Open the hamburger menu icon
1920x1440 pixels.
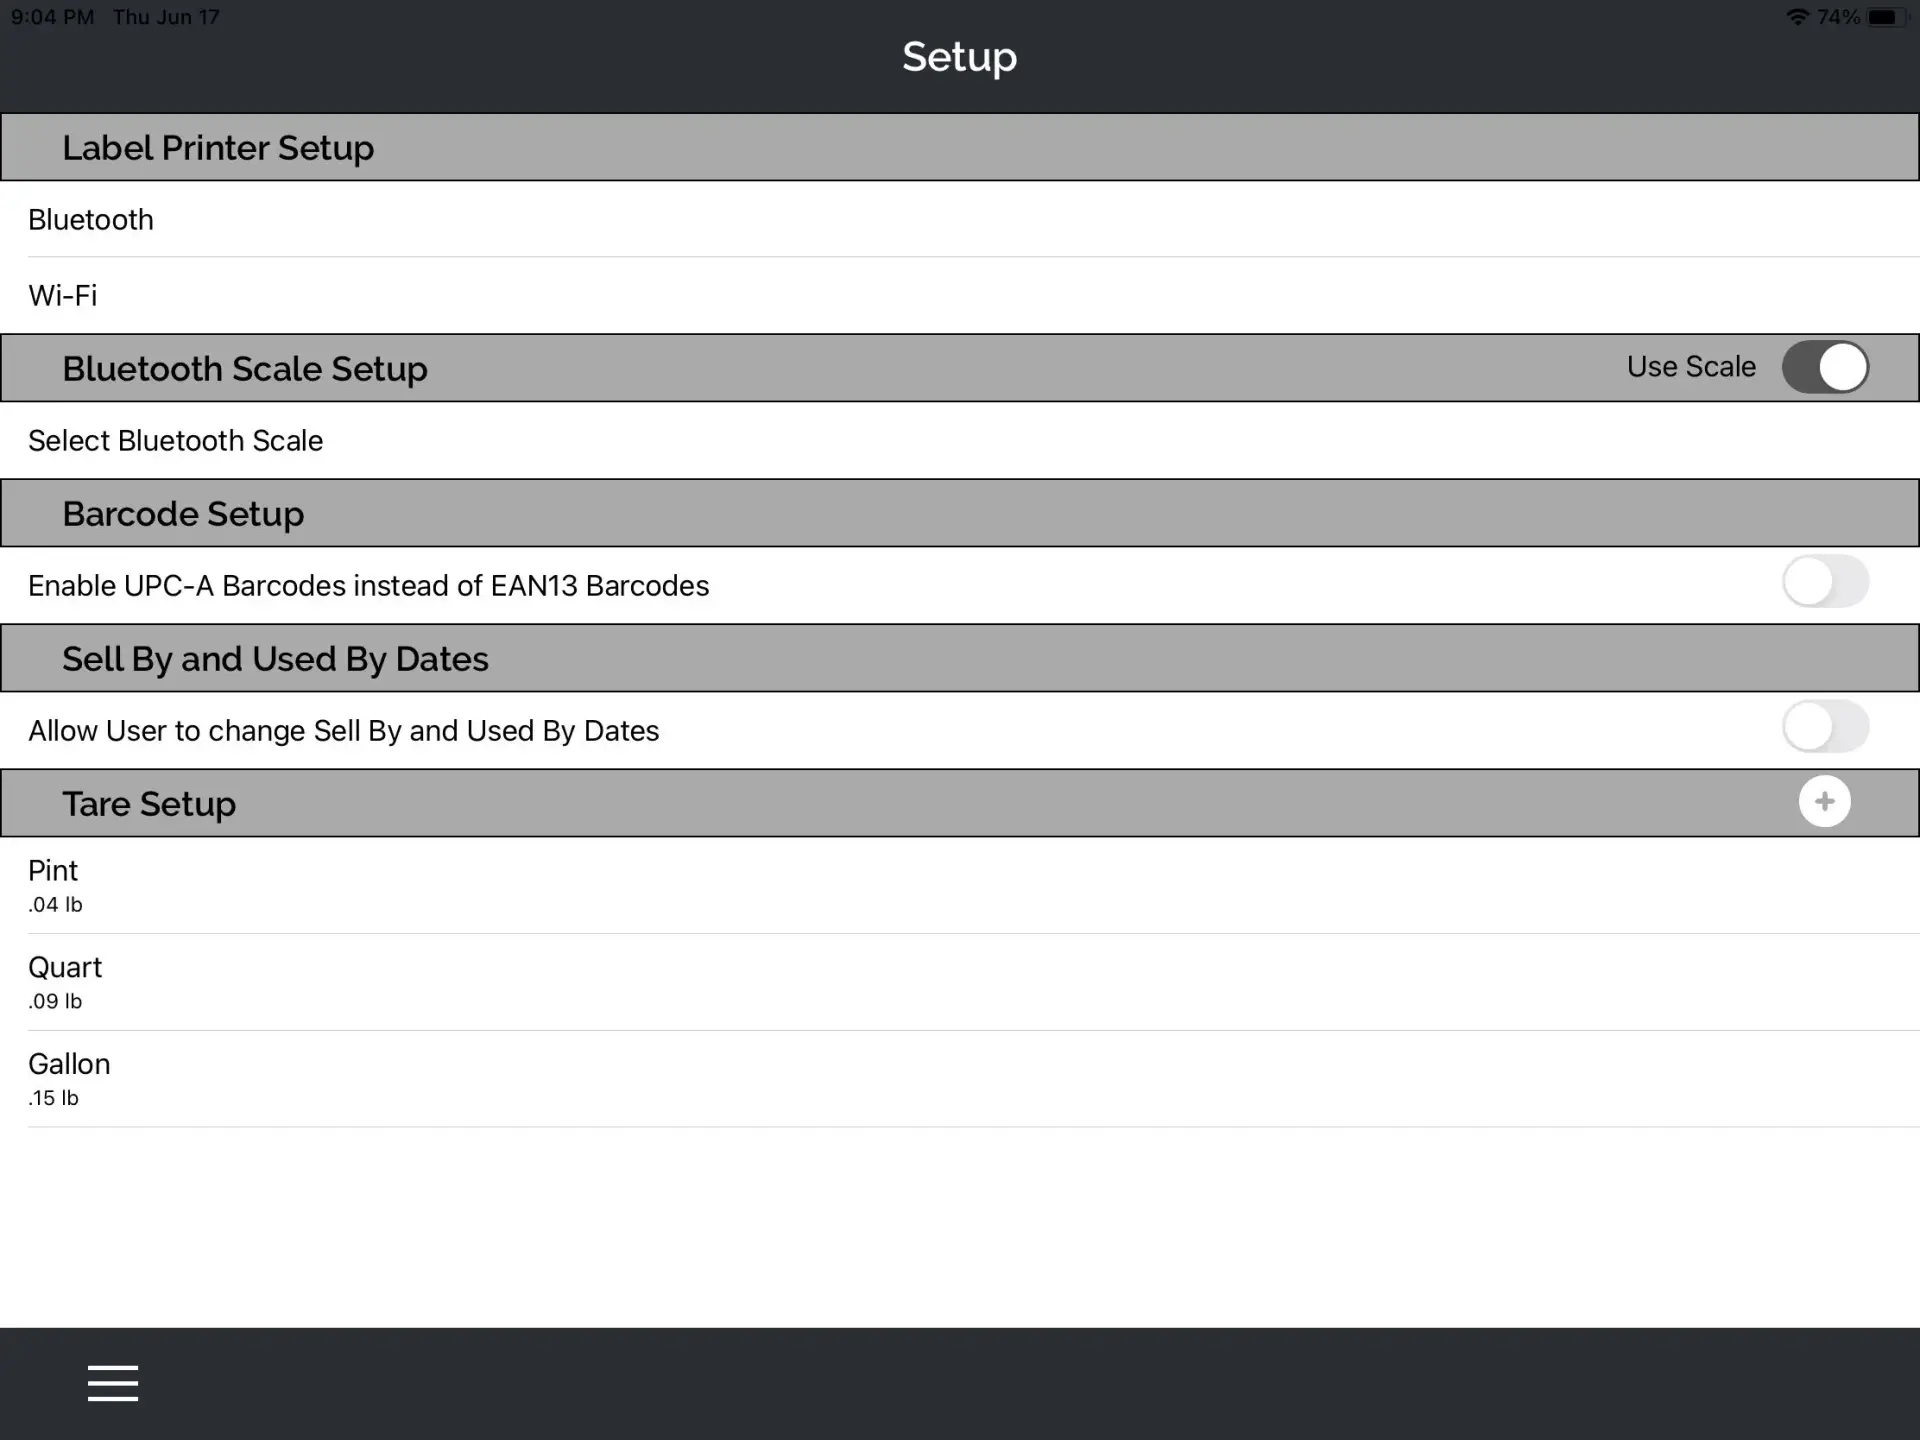point(112,1383)
